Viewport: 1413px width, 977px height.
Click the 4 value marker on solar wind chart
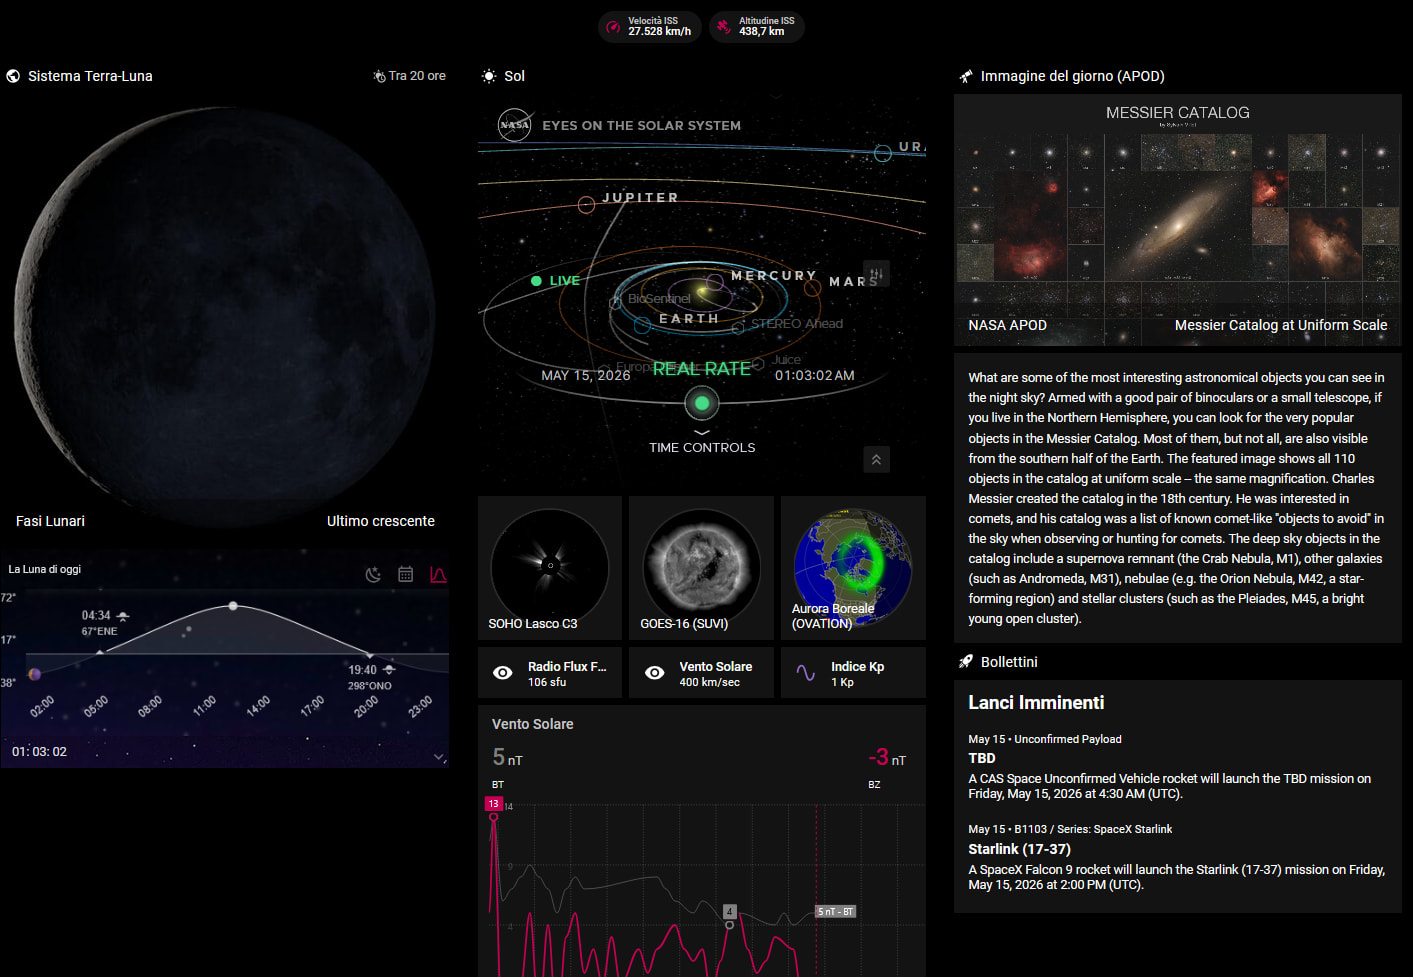click(x=730, y=911)
